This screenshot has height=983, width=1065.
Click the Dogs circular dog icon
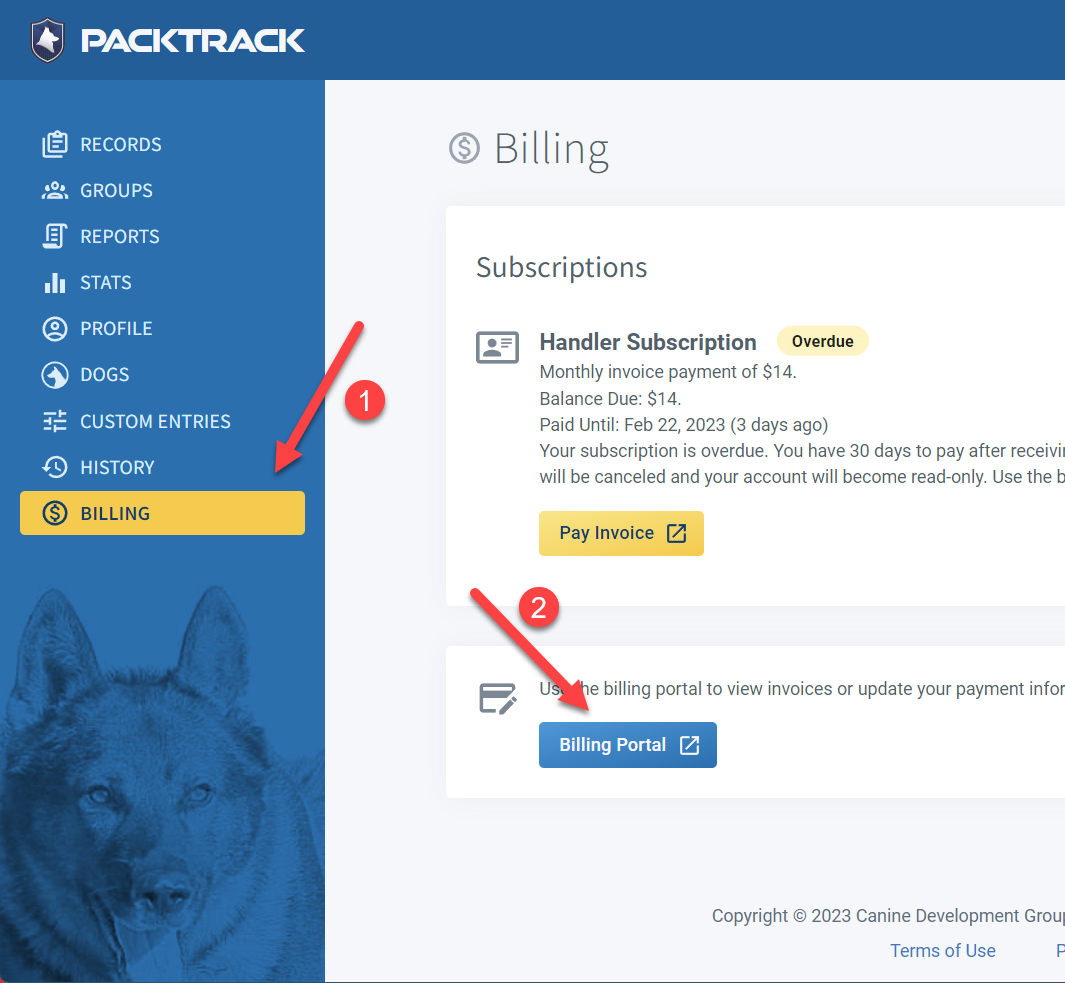(55, 375)
